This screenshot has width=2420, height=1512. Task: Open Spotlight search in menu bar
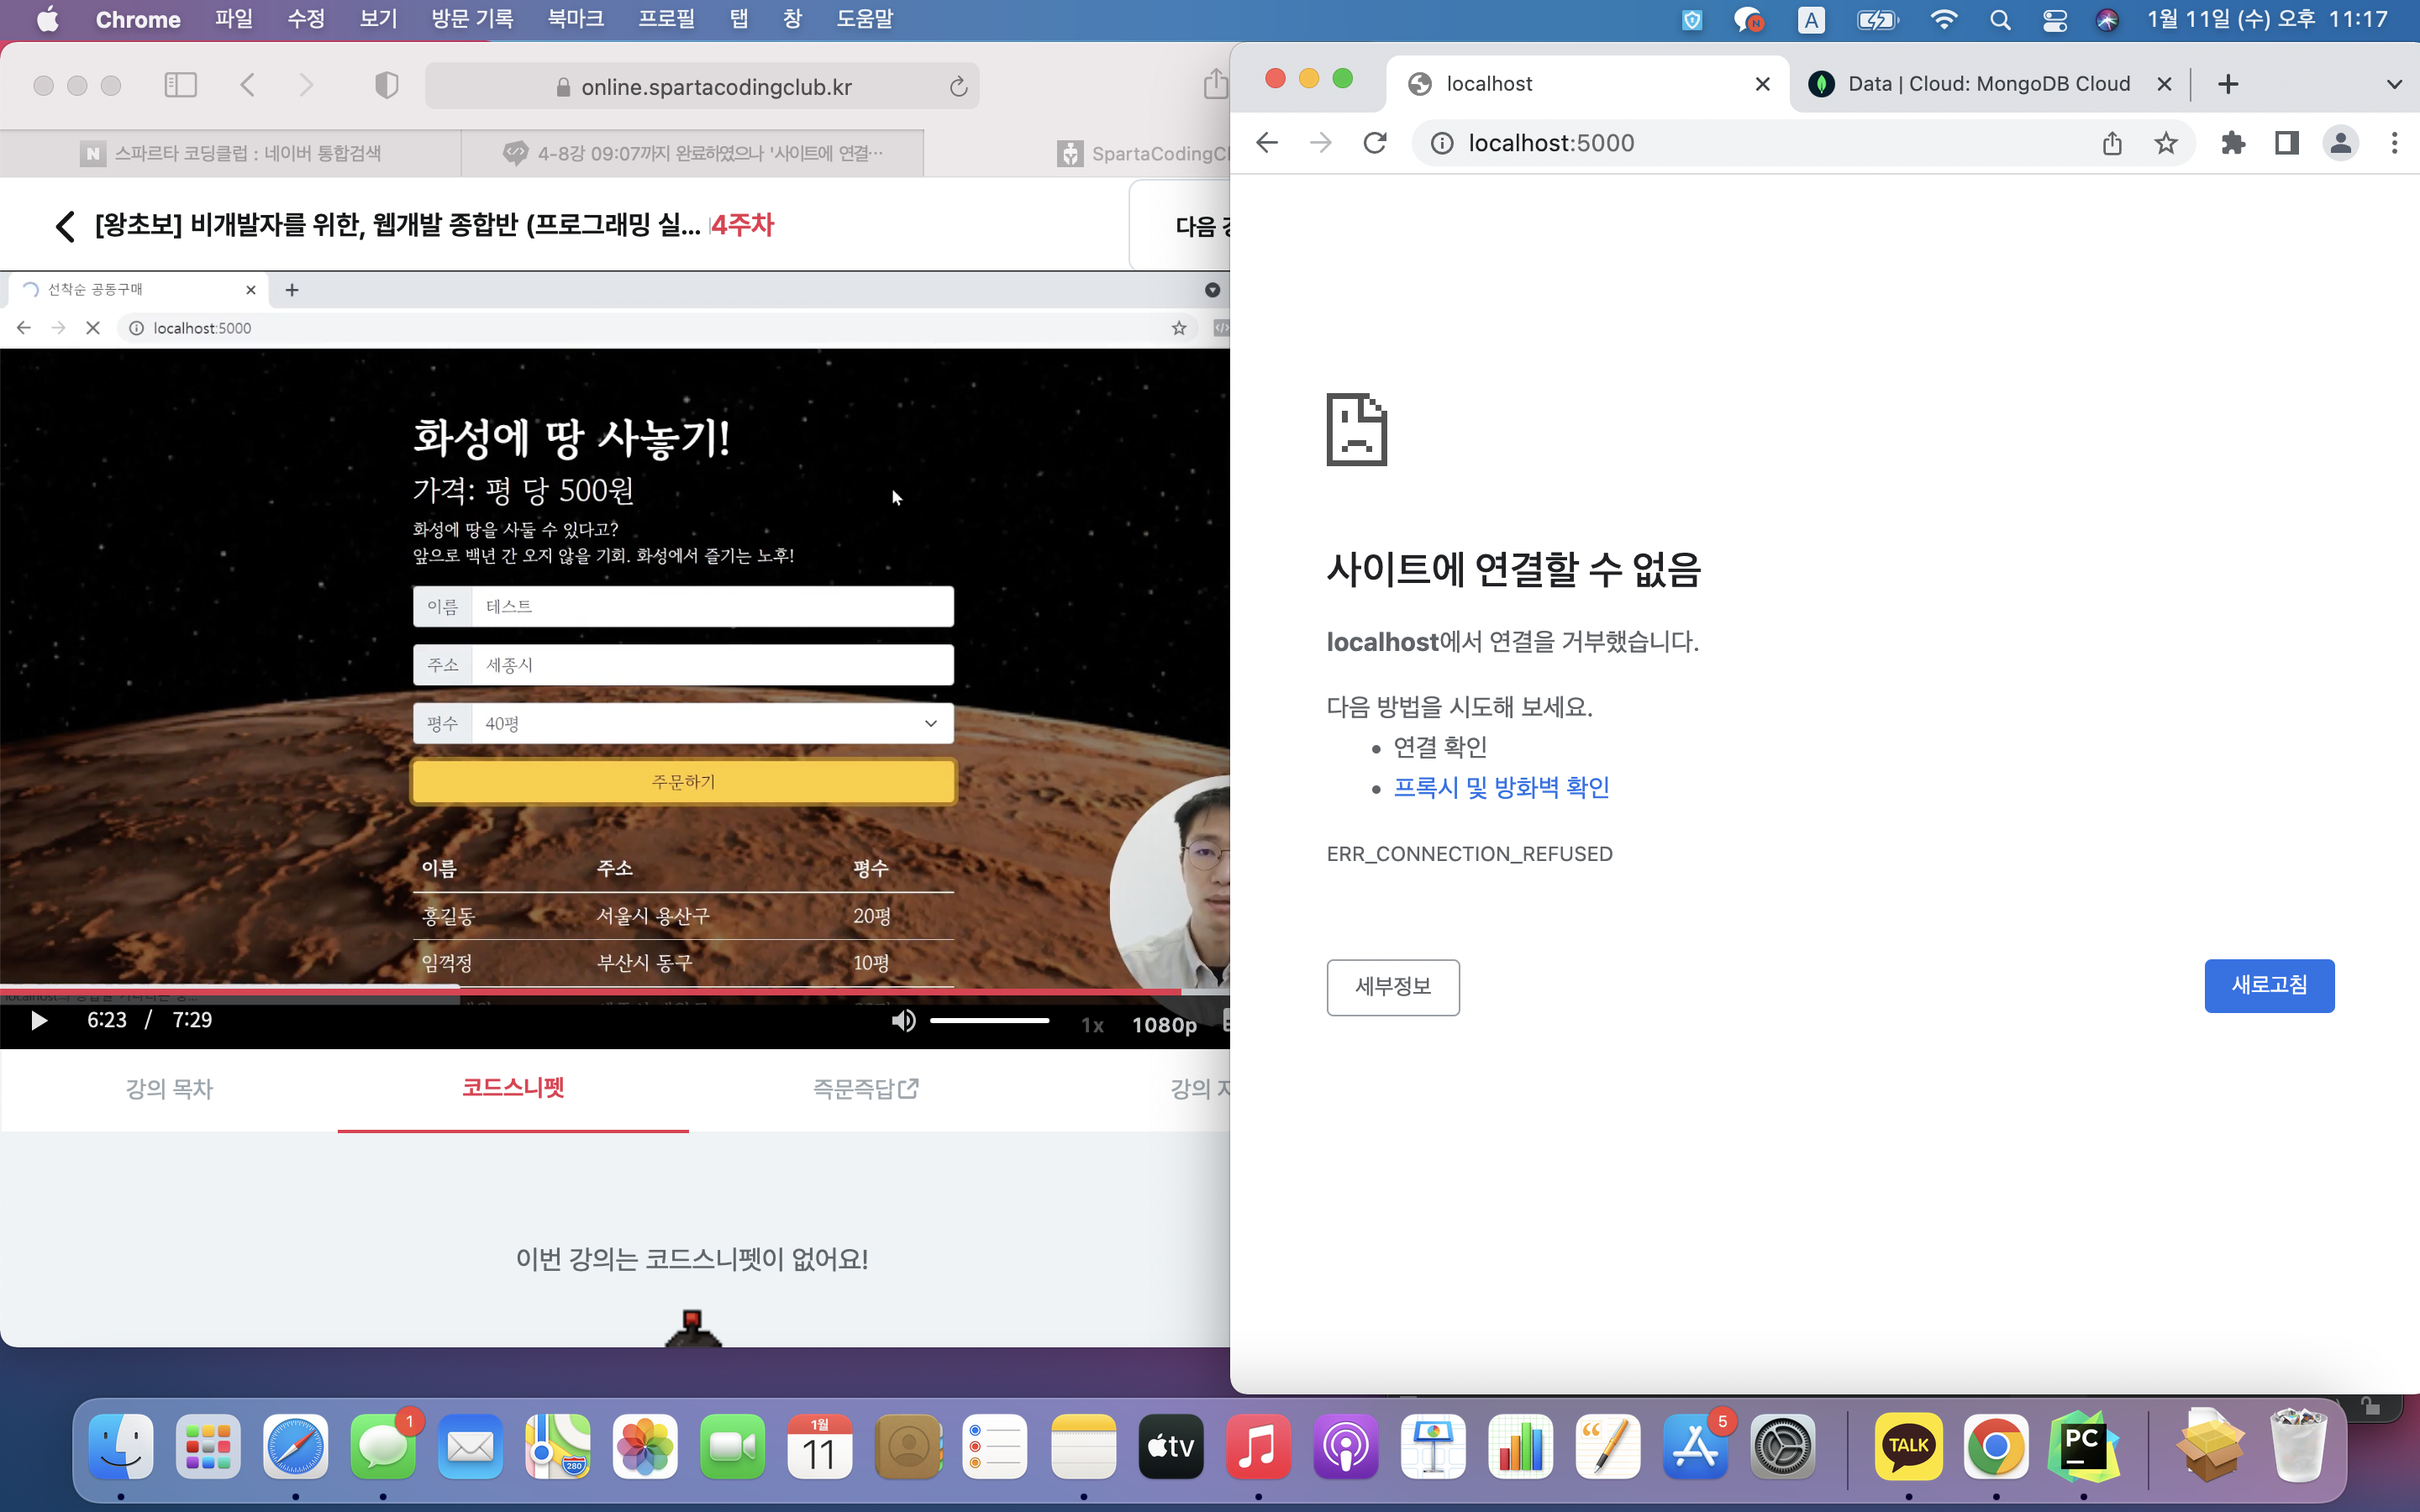pyautogui.click(x=2000, y=19)
